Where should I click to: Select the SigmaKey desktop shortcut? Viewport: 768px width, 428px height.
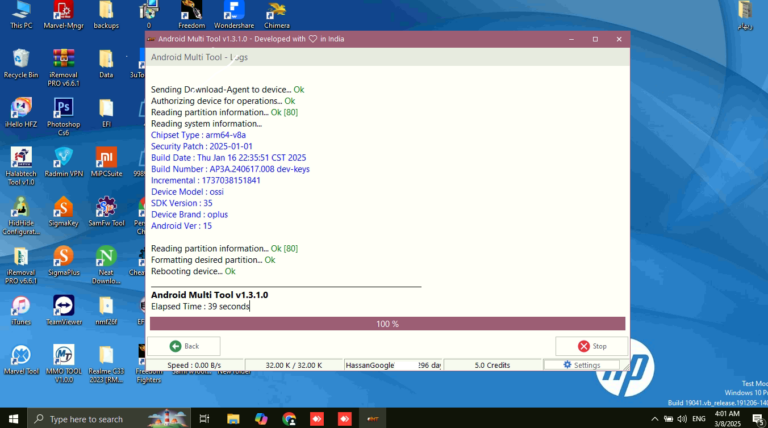[64, 212]
